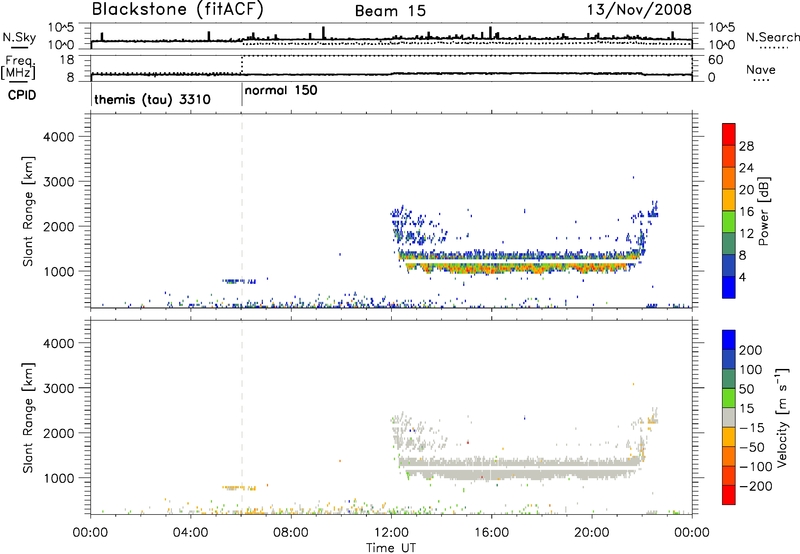Click the "Slant Range [km]" label of the power plot
The image size is (800, 554).
29,211
